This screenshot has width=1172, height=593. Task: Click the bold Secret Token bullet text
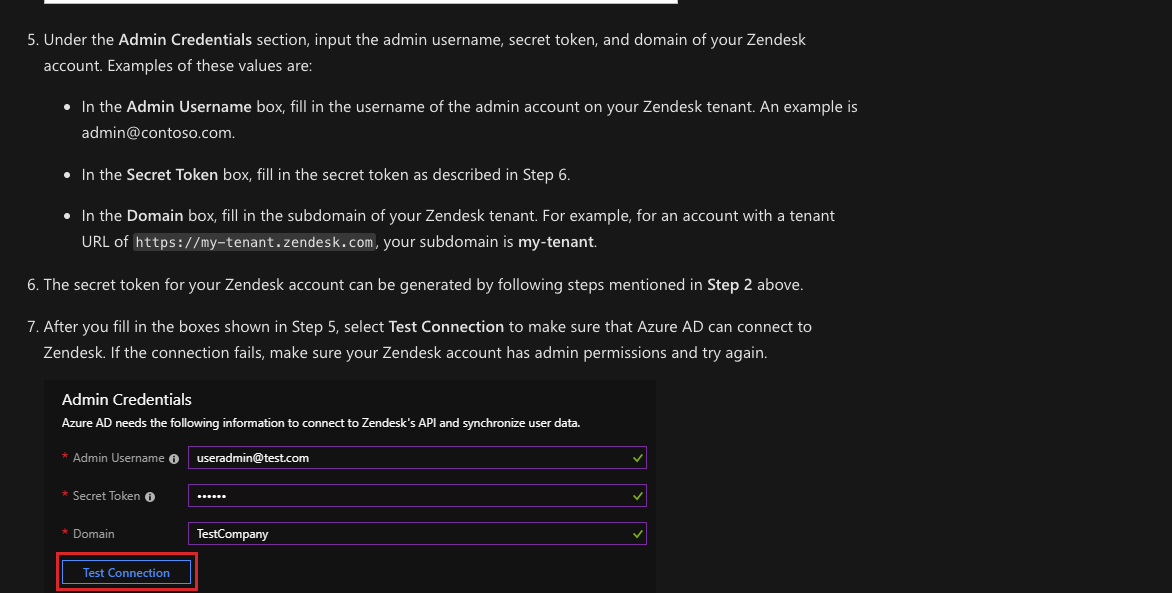(x=172, y=174)
